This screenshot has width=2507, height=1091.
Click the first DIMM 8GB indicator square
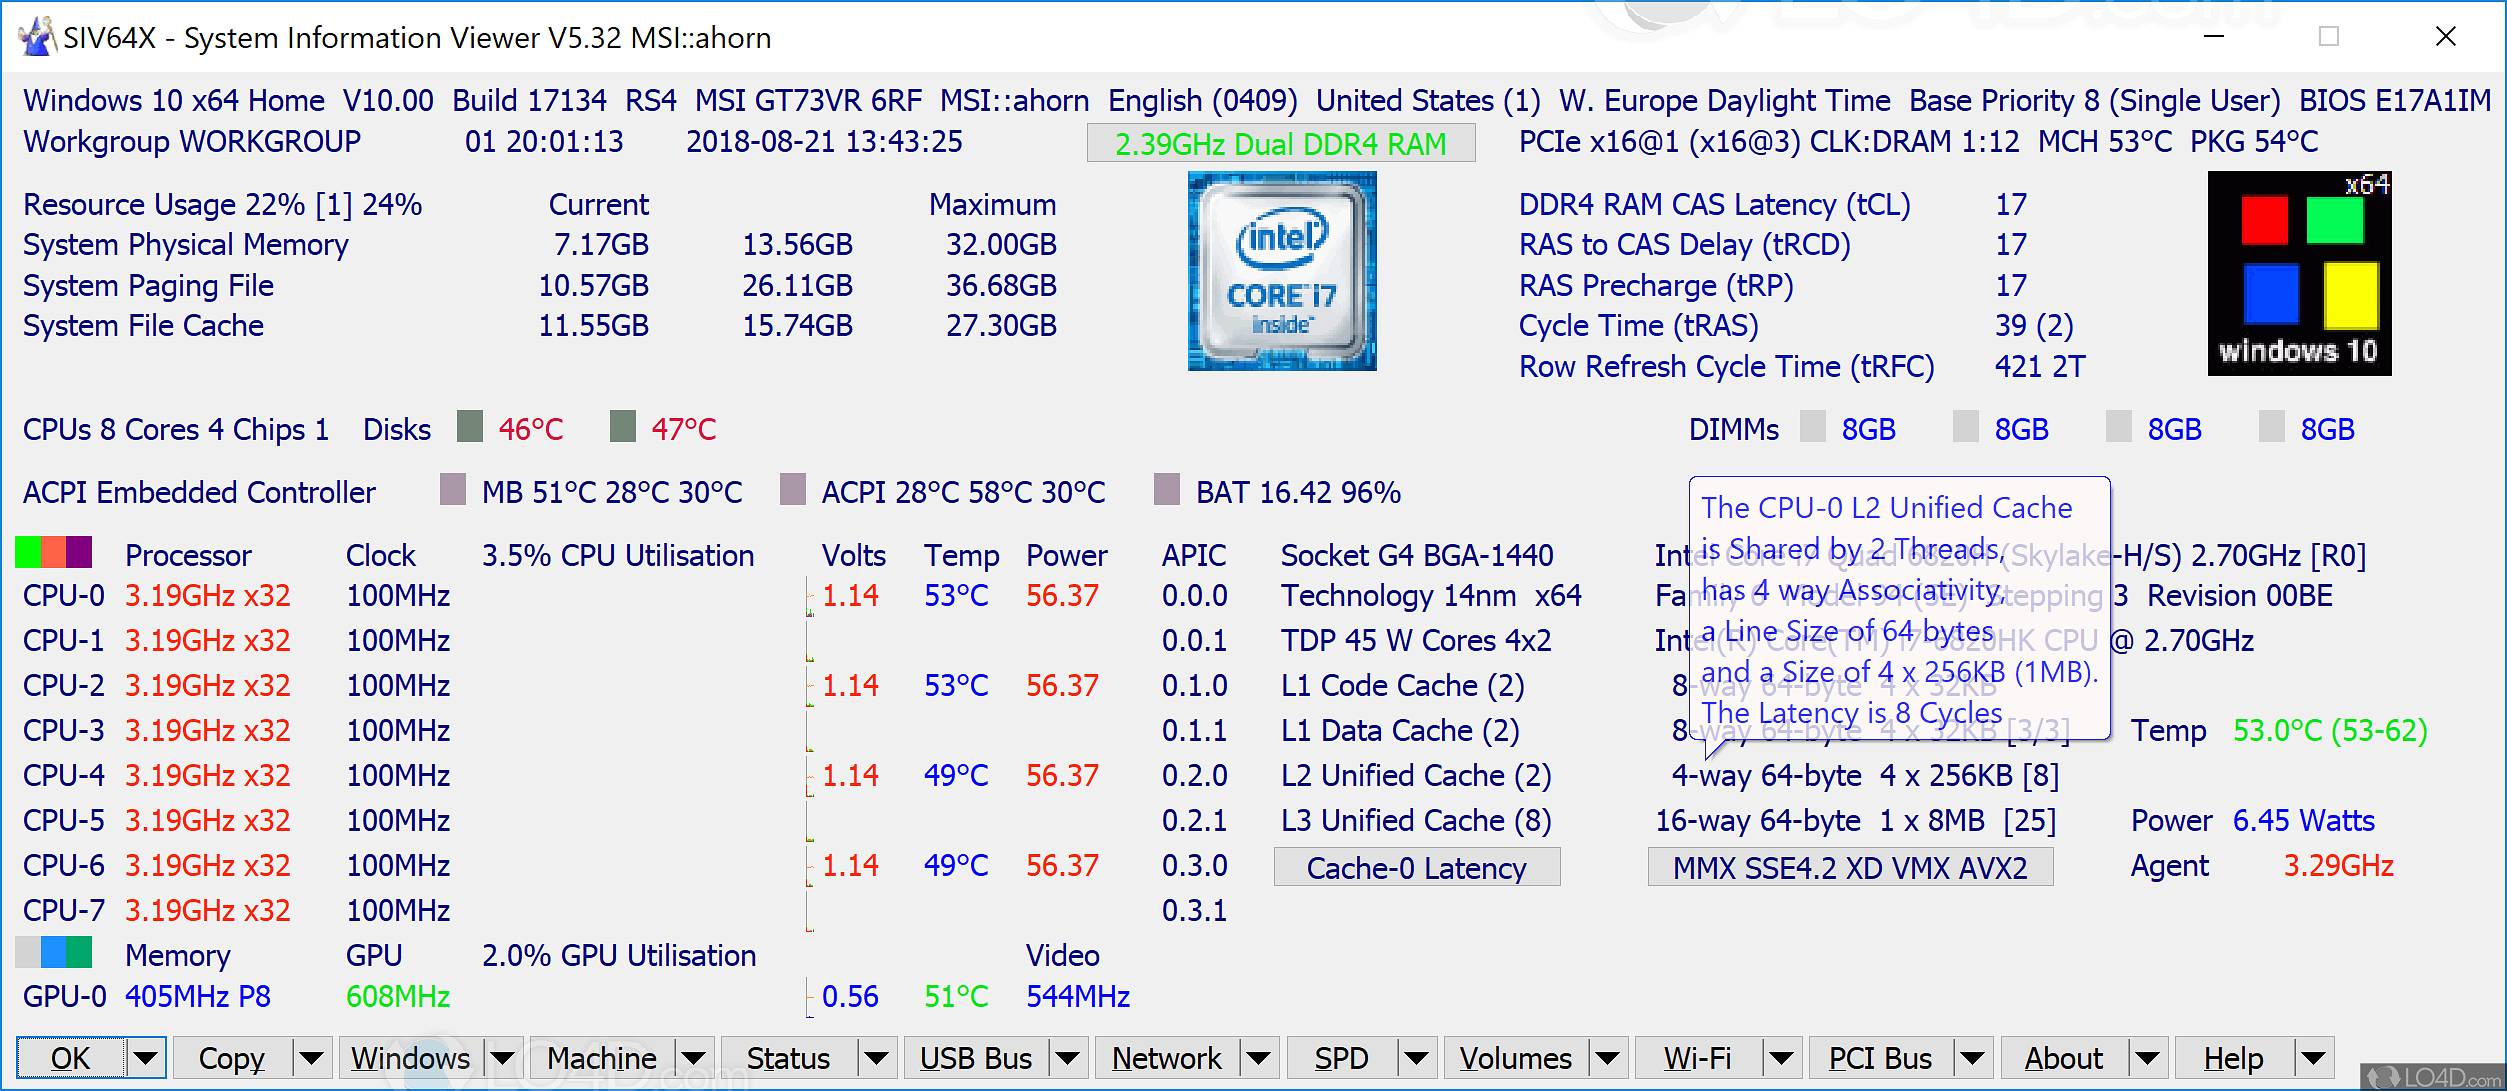[x=1813, y=426]
